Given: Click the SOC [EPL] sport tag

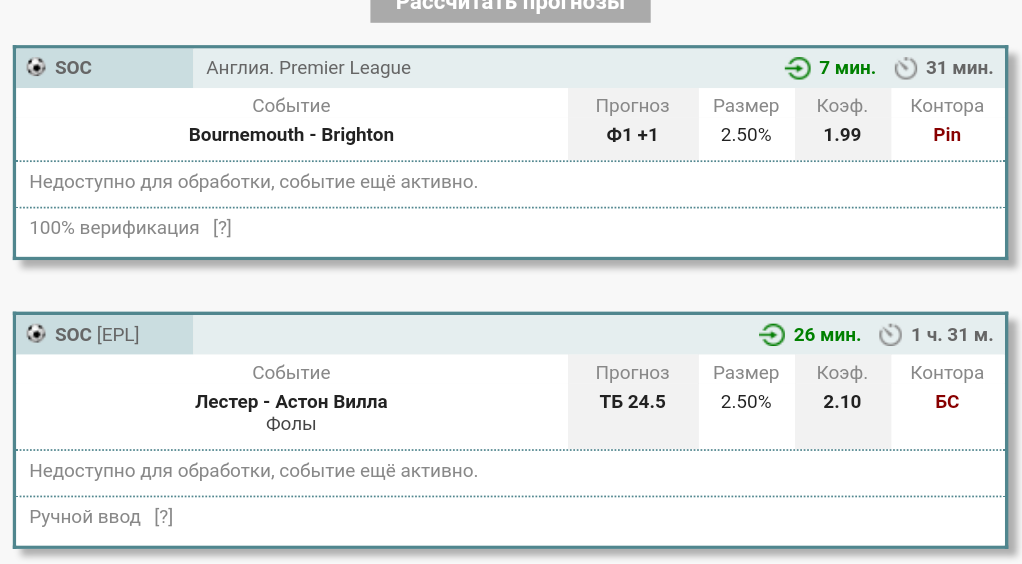Looking at the screenshot, I should coord(97,335).
